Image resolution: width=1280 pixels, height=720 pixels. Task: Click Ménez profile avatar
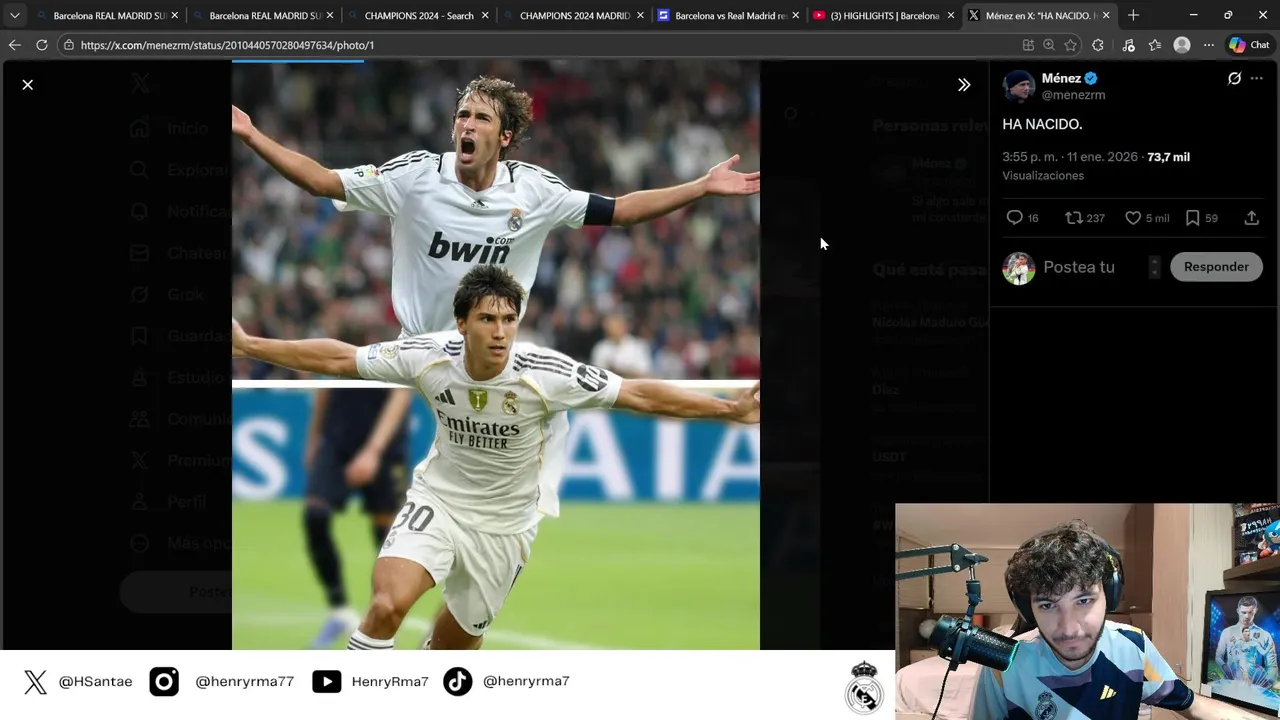click(x=1018, y=86)
